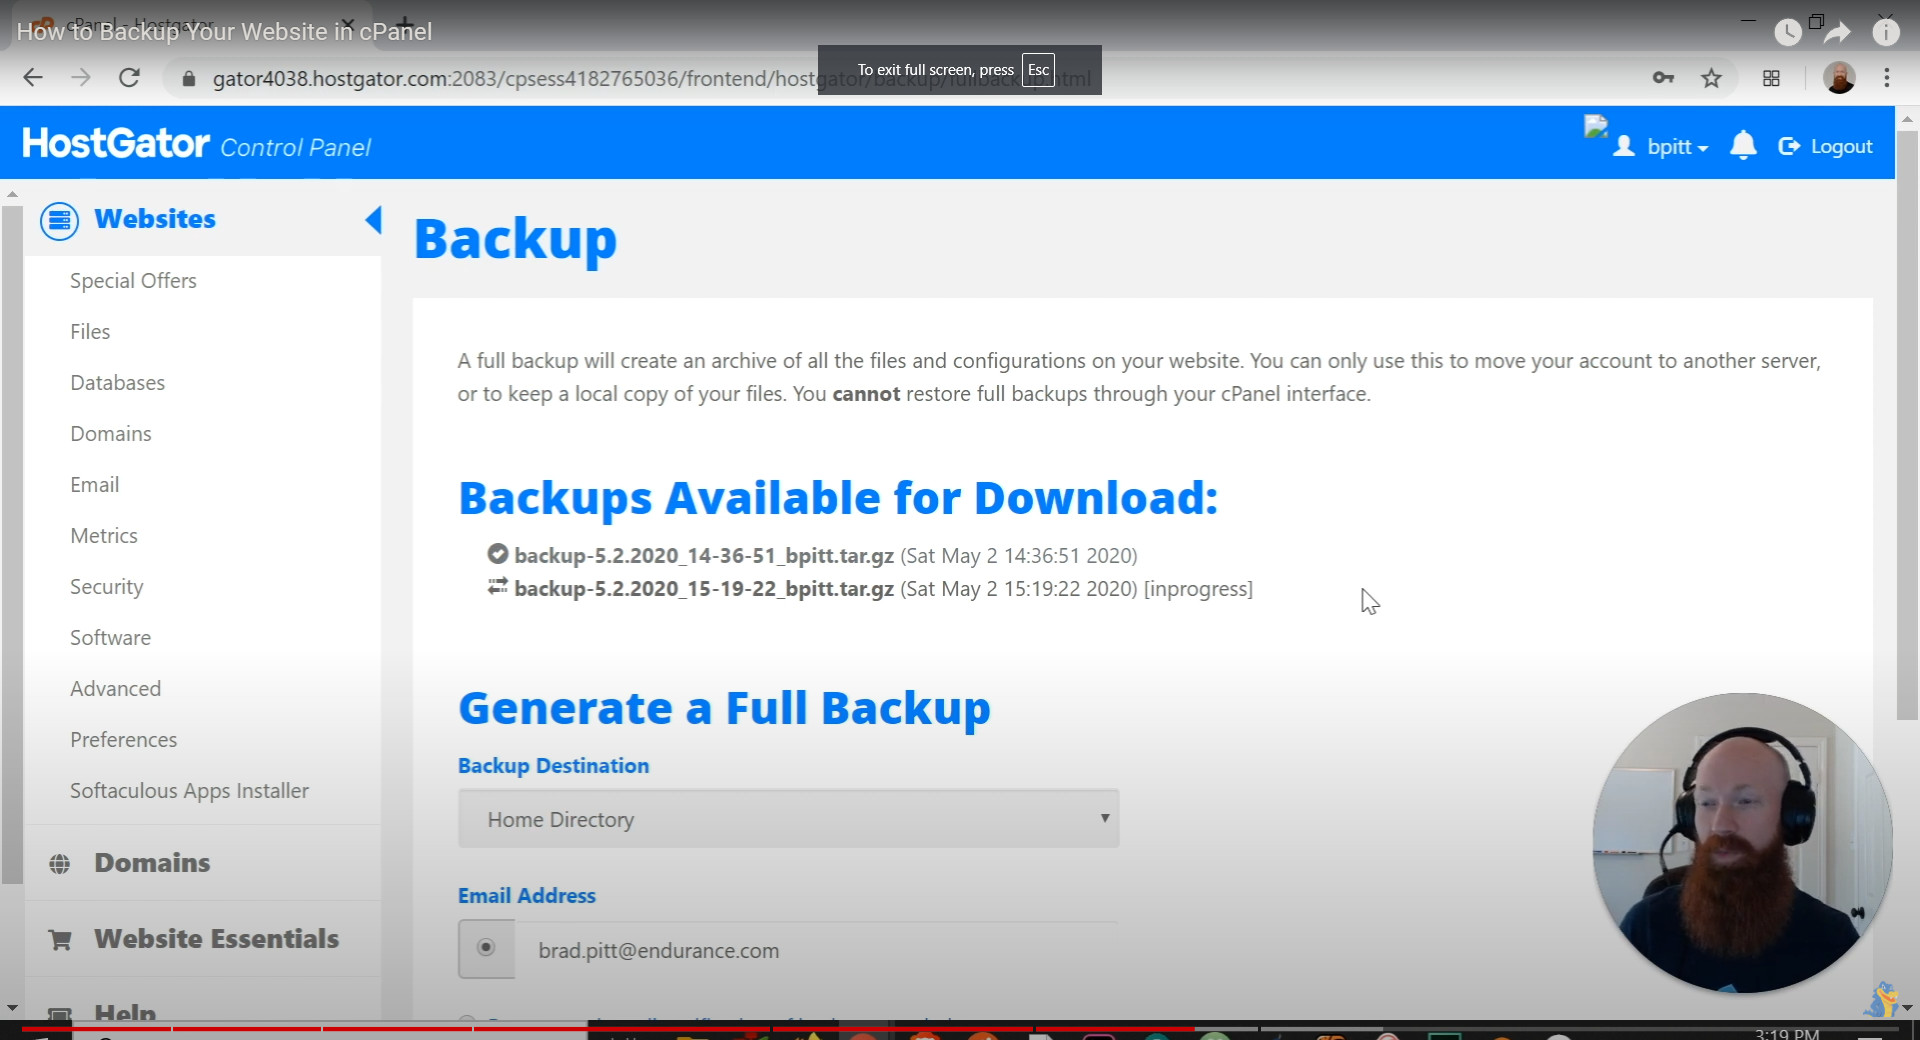Screen dimensions: 1920x1040
Task: Click the sidebar vertical scrollbar
Action: point(12,545)
